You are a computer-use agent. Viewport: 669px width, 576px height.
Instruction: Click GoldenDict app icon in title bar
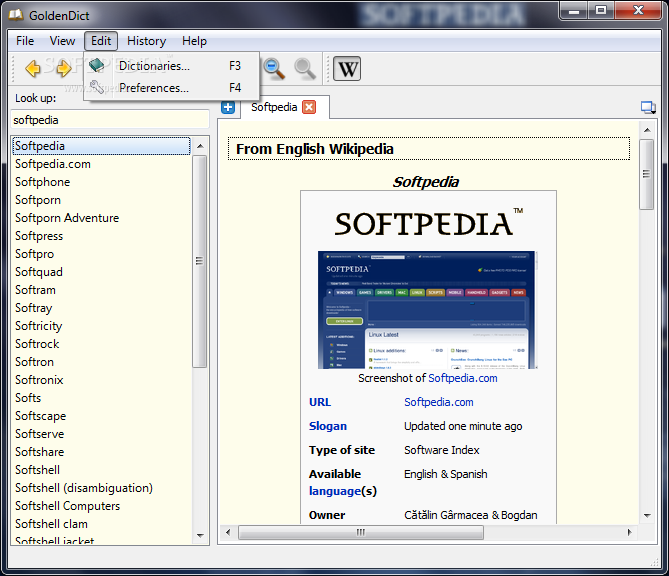tap(16, 15)
